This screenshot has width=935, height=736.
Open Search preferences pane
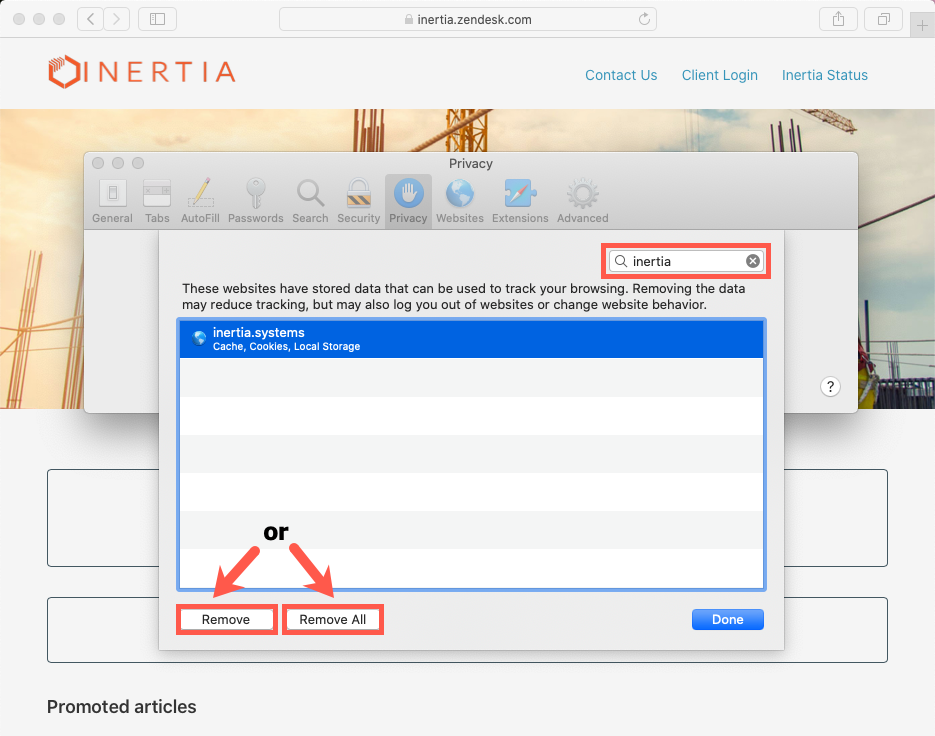310,201
